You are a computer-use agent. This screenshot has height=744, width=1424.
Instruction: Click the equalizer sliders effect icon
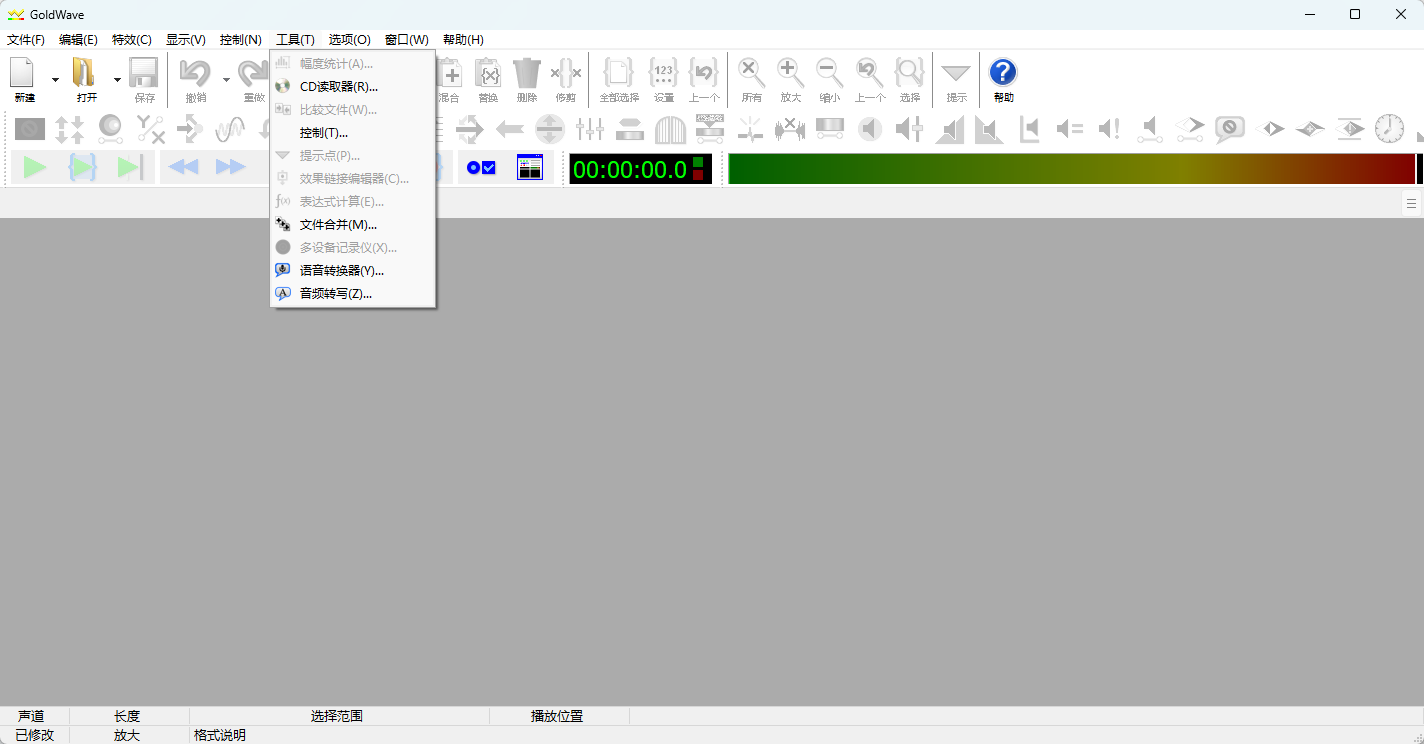tap(590, 128)
